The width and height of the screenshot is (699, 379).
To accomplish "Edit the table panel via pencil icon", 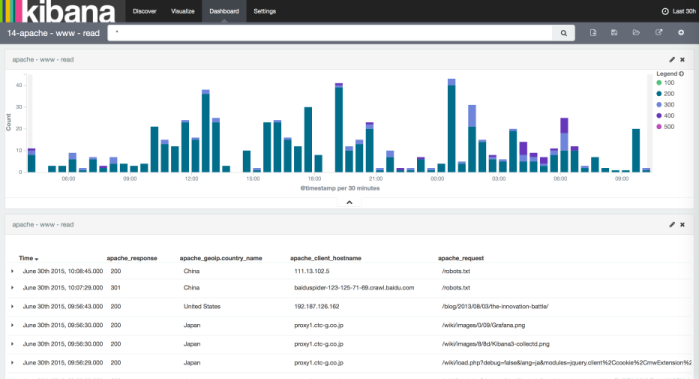I will (x=672, y=225).
